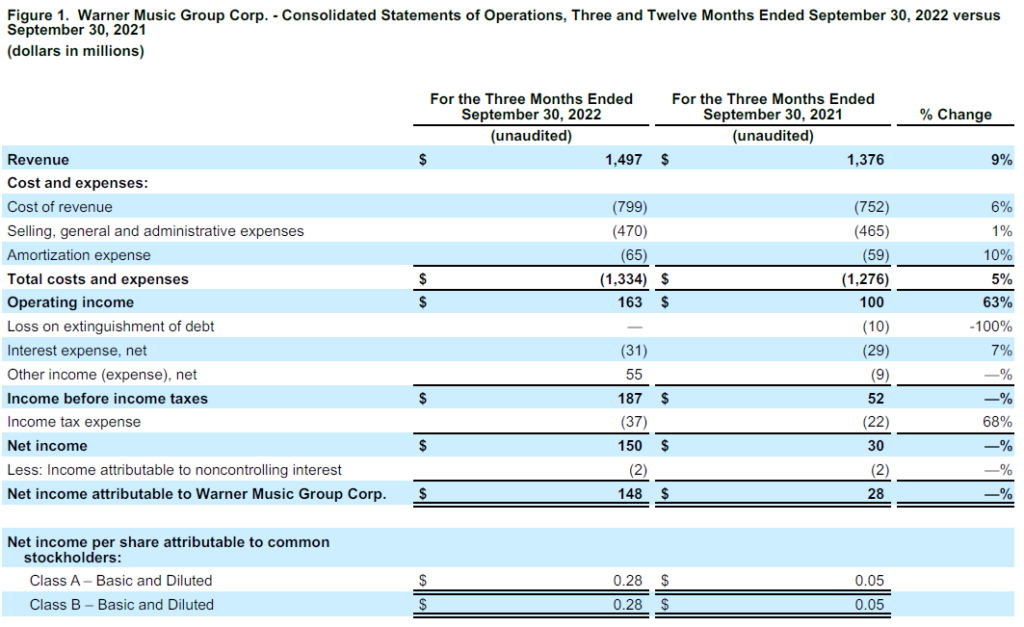1024x627 pixels.
Task: Select the (465) SG&A value
Action: (x=872, y=231)
